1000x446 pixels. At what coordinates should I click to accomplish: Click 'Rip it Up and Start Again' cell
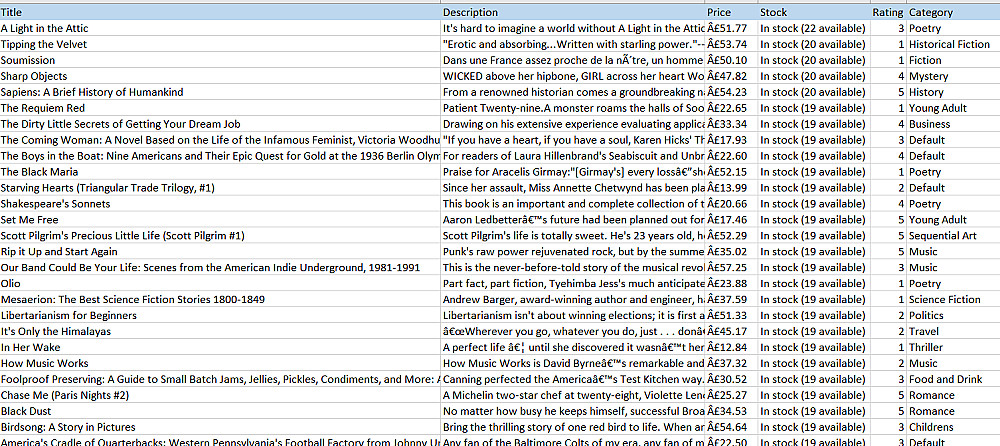(220, 251)
